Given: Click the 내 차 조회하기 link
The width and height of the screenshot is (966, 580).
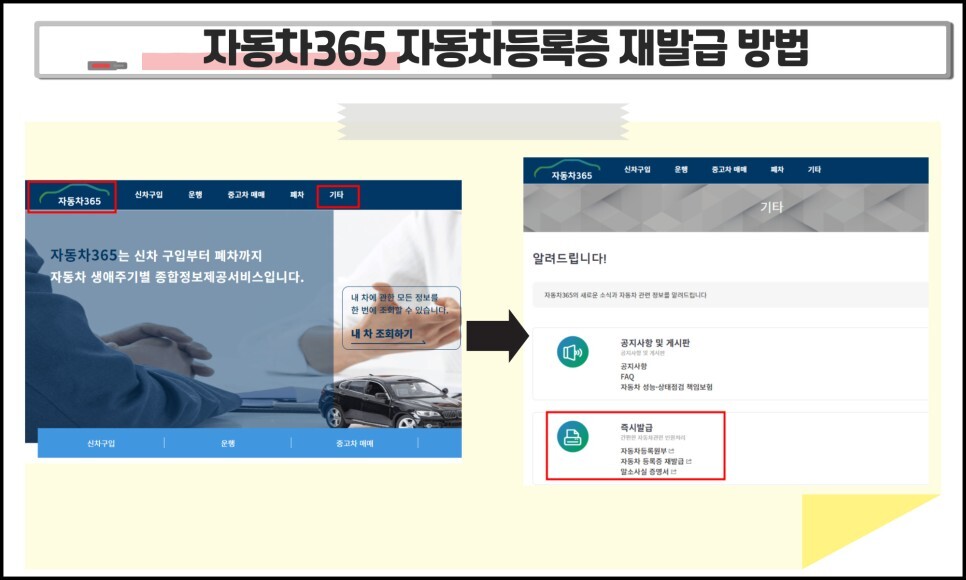Looking at the screenshot, I should point(382,333).
